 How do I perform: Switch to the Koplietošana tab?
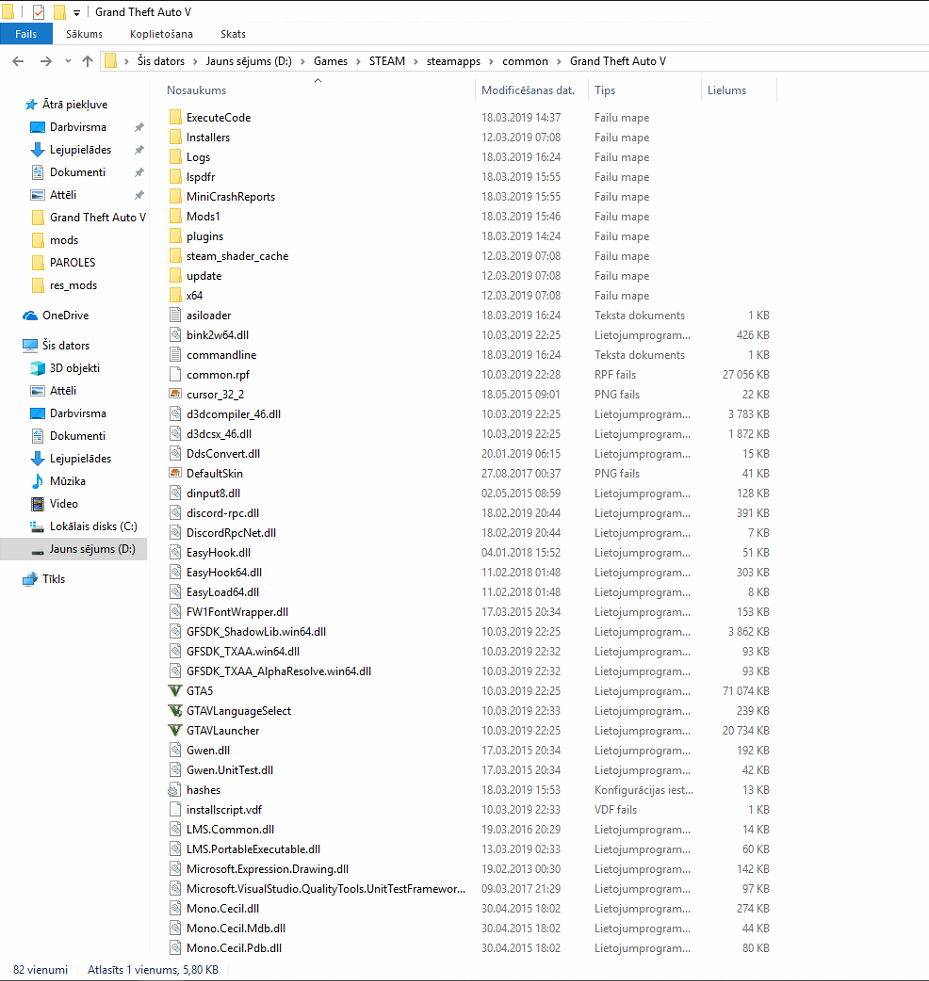point(161,34)
